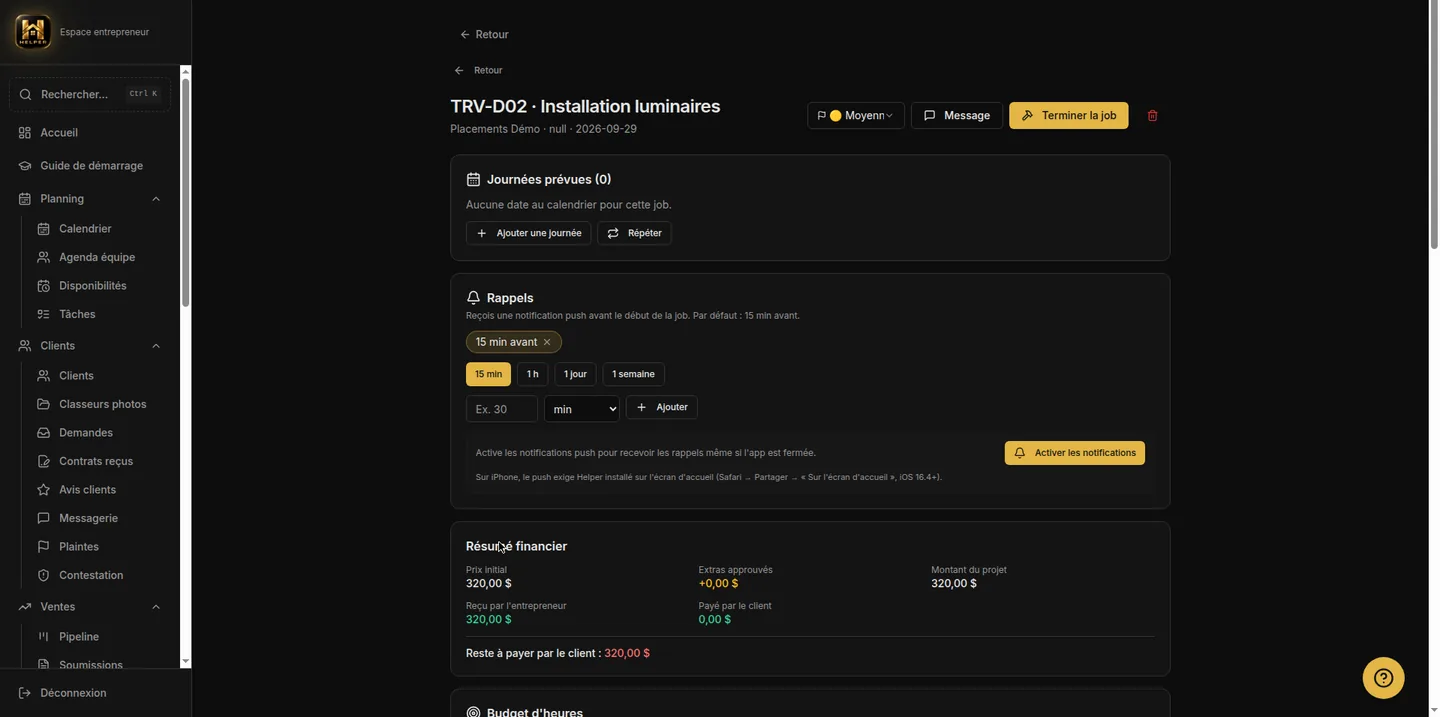This screenshot has width=1440, height=717.
Task: Click the bell icon beside Rappels
Action: [473, 298]
